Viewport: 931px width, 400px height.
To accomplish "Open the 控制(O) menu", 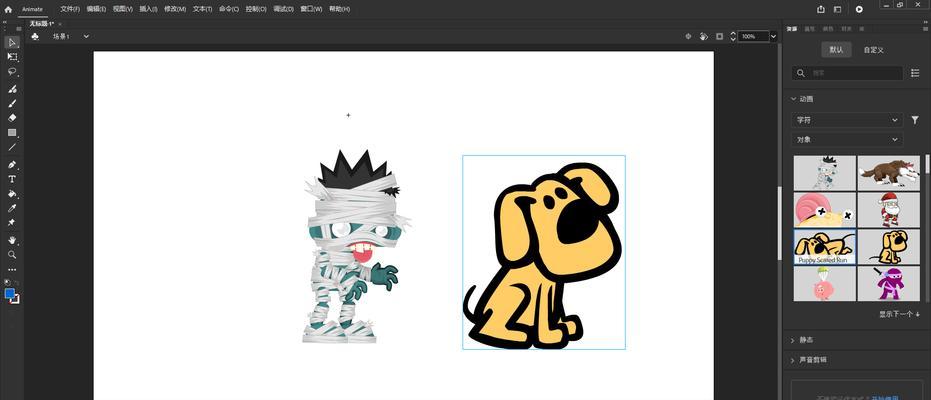I will (256, 9).
